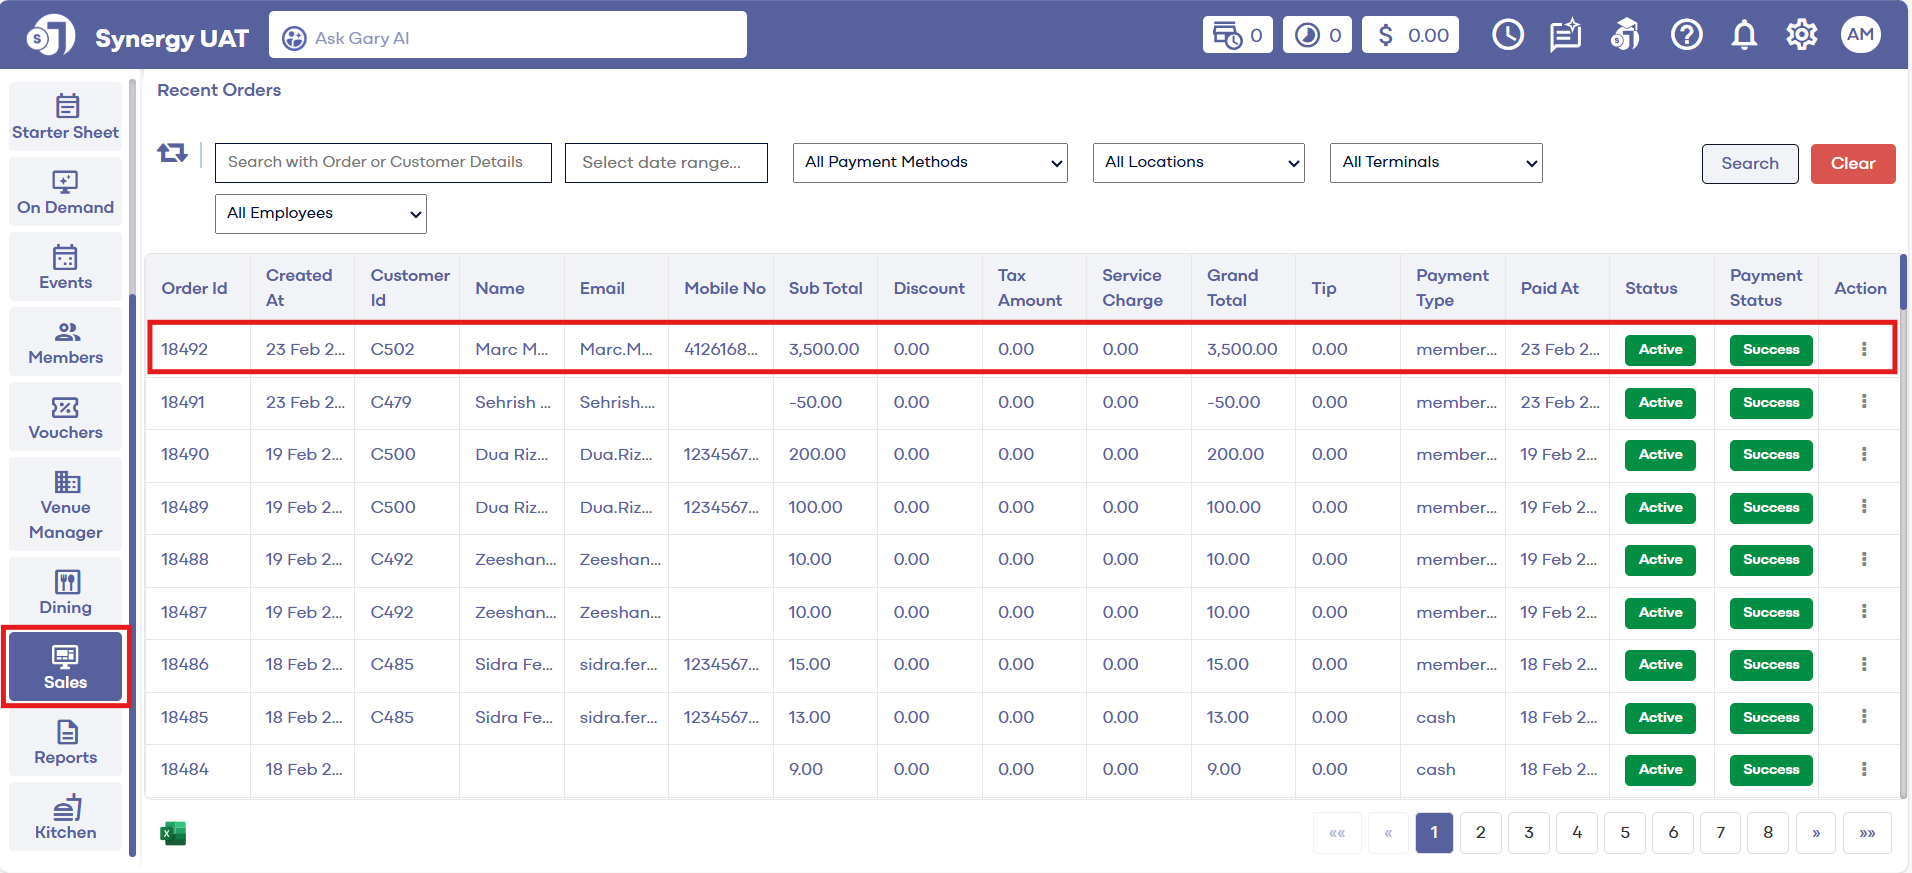
Task: Open the notifications bell
Action: (1744, 36)
